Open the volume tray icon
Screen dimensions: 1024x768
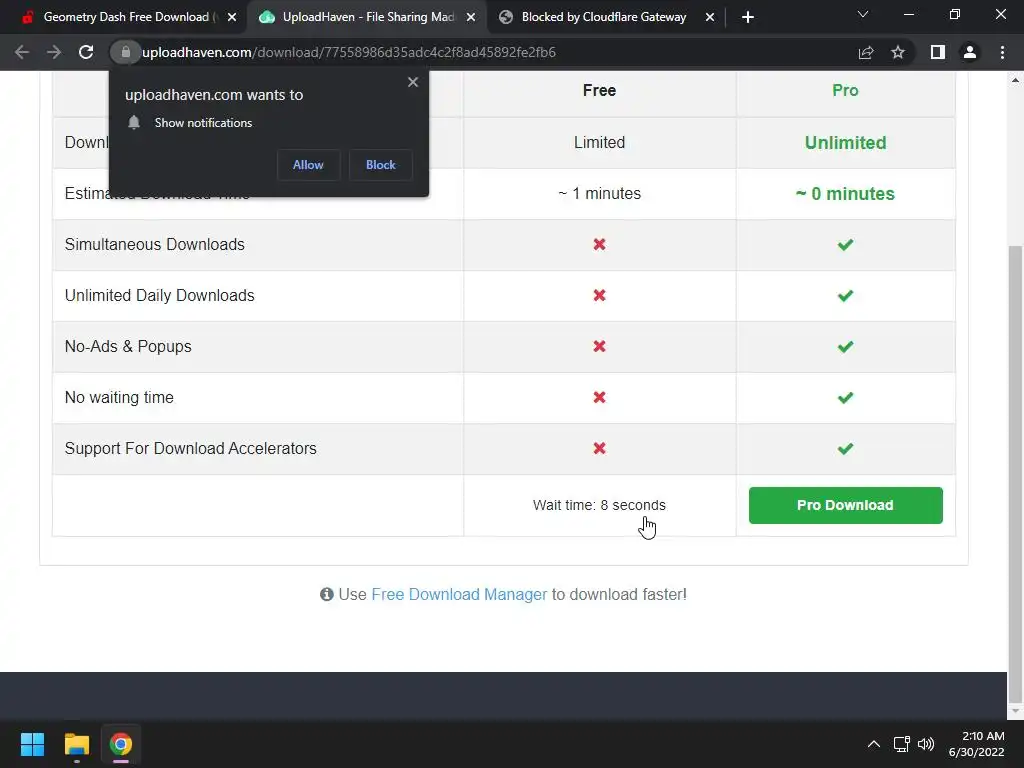tap(925, 744)
